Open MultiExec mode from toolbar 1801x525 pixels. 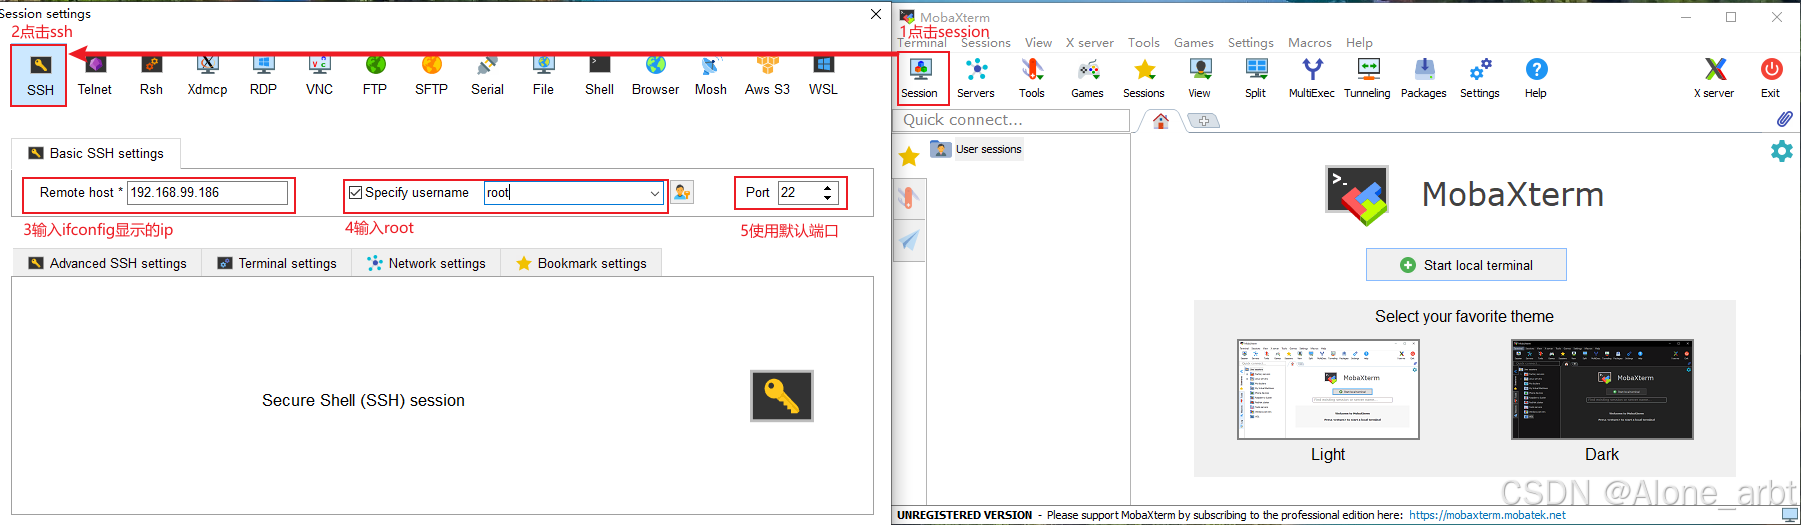tap(1312, 78)
